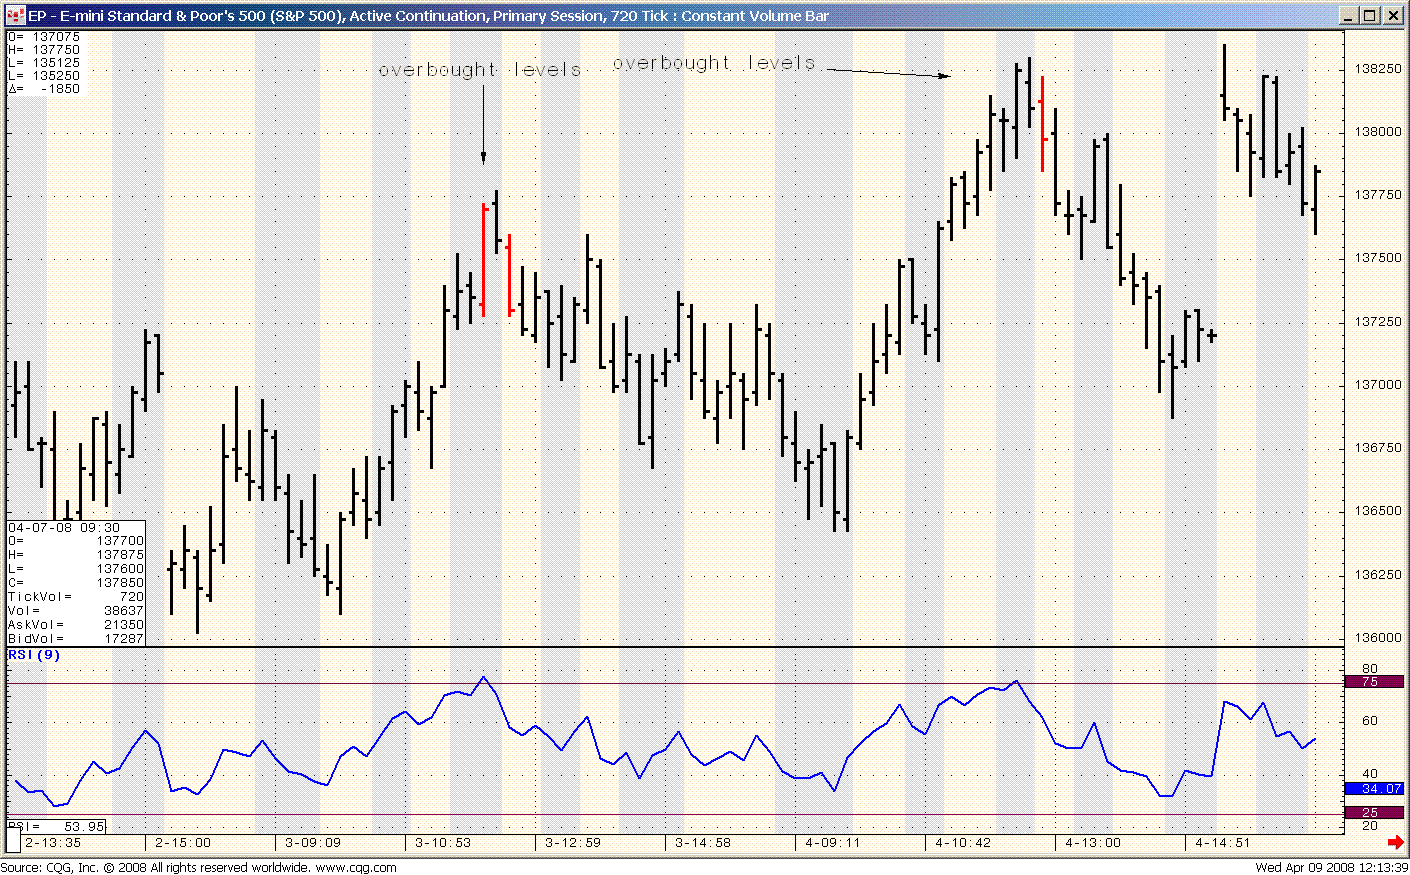Click the 3-10:53 time axis label

click(x=442, y=843)
